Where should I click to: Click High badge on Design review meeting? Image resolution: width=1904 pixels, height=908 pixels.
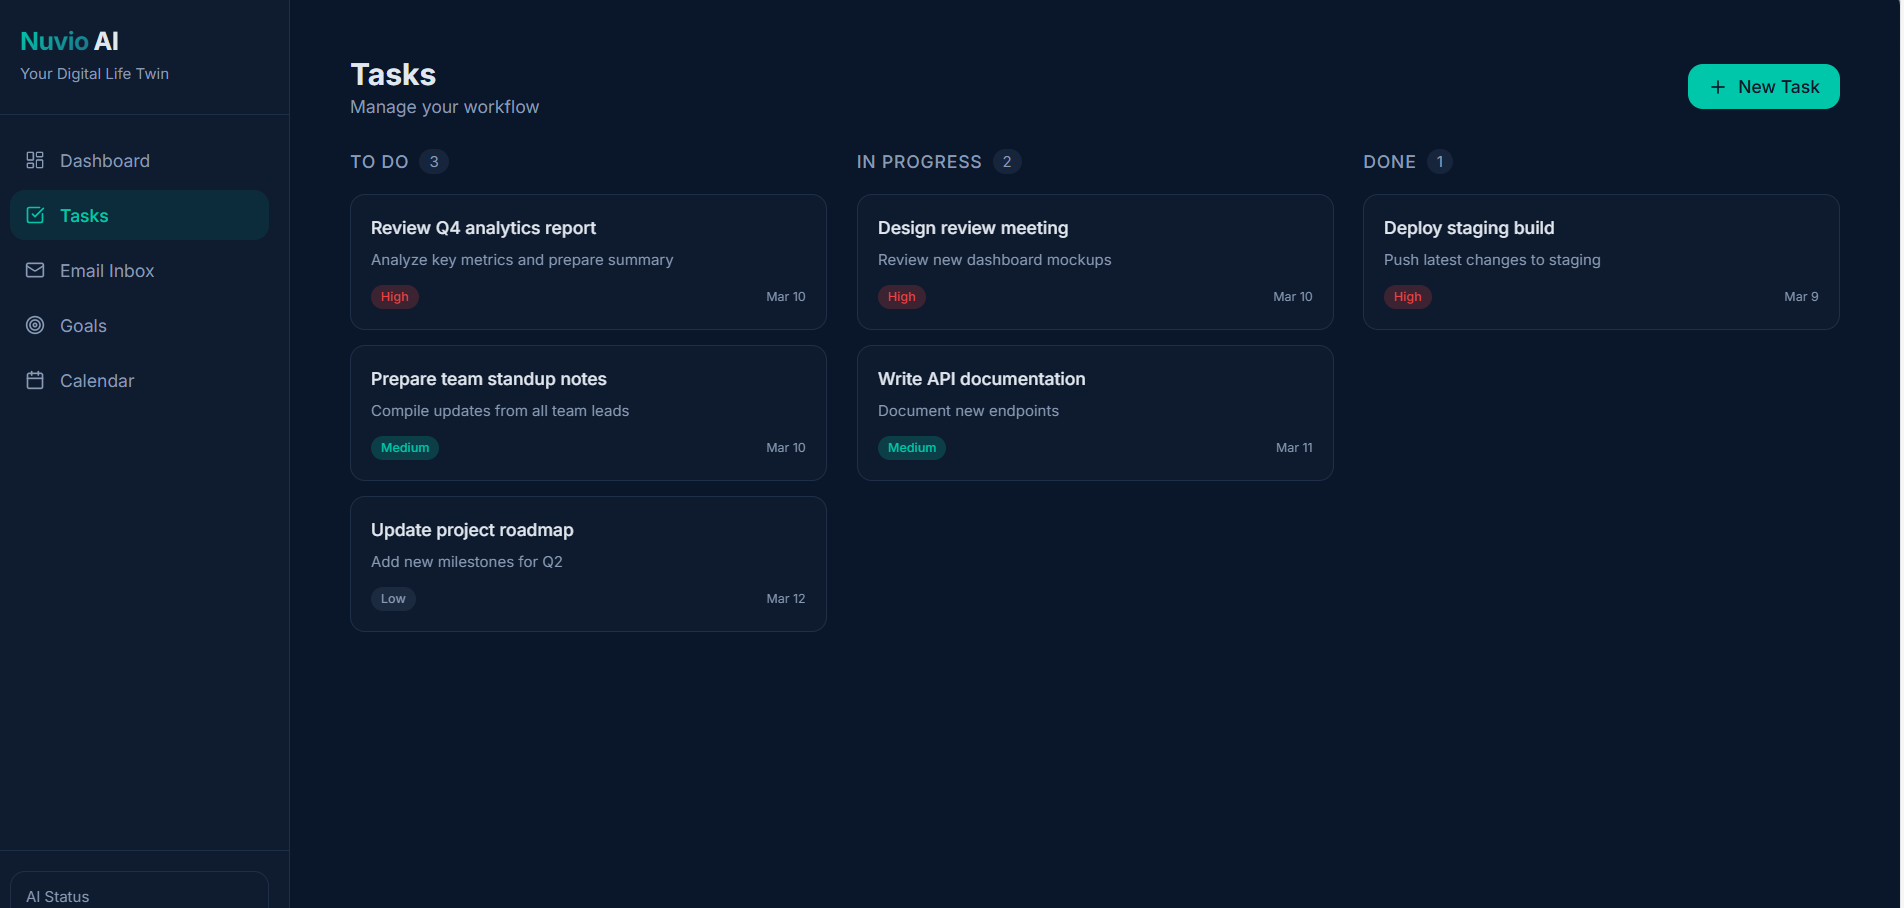coord(901,297)
